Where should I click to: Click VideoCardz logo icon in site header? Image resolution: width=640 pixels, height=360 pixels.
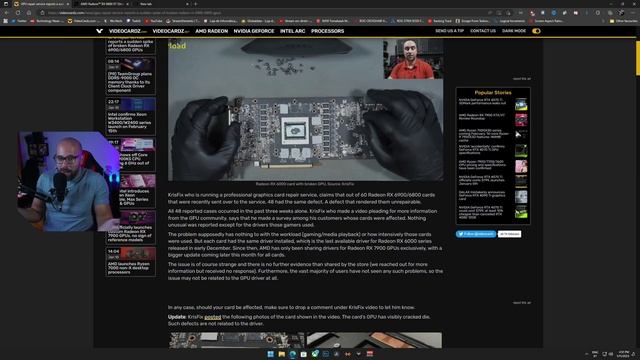point(99,31)
